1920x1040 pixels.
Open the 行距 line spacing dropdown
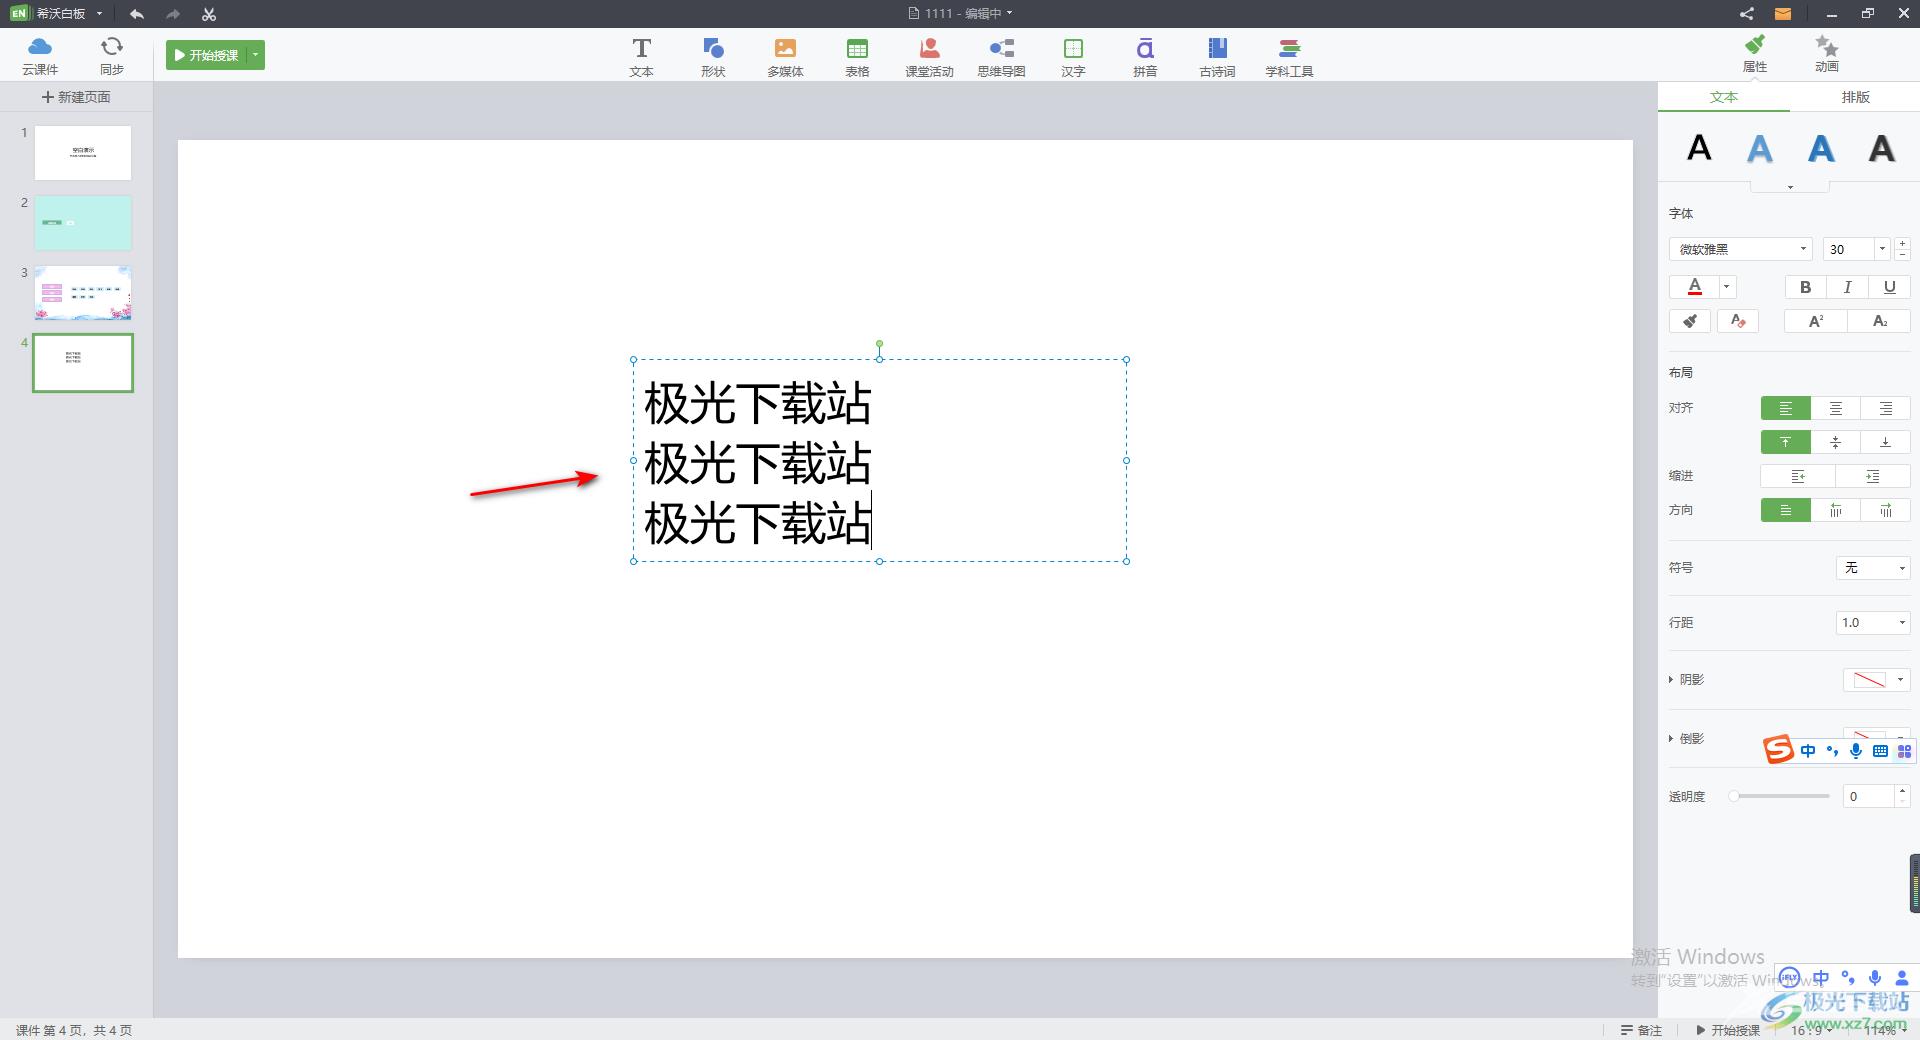[1873, 623]
